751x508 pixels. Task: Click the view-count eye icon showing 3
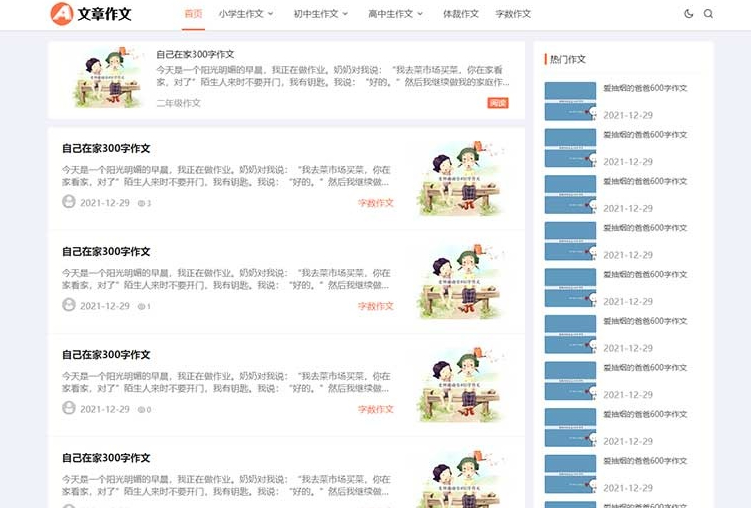[x=141, y=203]
